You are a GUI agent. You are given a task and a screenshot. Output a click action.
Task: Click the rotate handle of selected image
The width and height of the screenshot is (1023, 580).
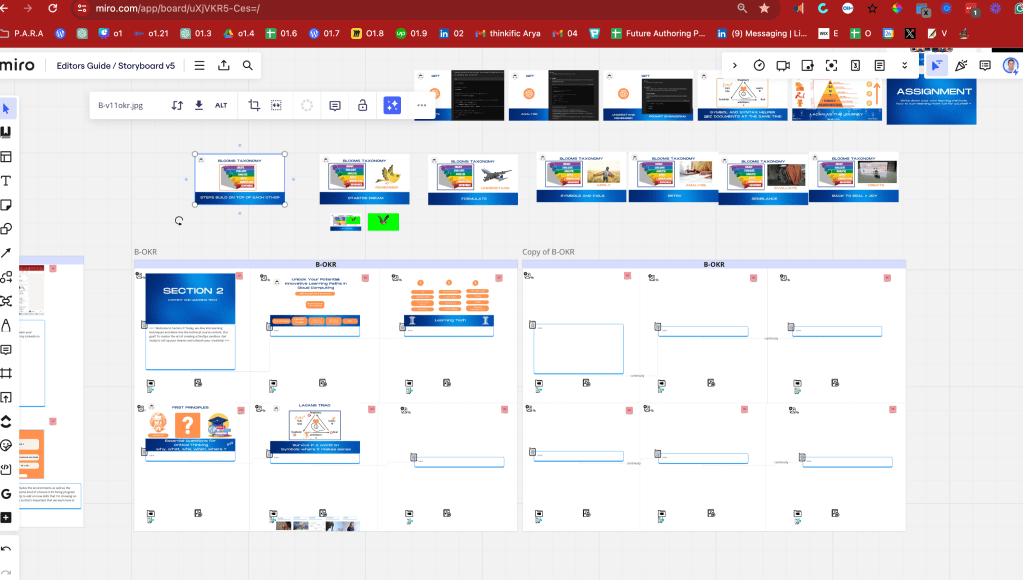(x=179, y=221)
